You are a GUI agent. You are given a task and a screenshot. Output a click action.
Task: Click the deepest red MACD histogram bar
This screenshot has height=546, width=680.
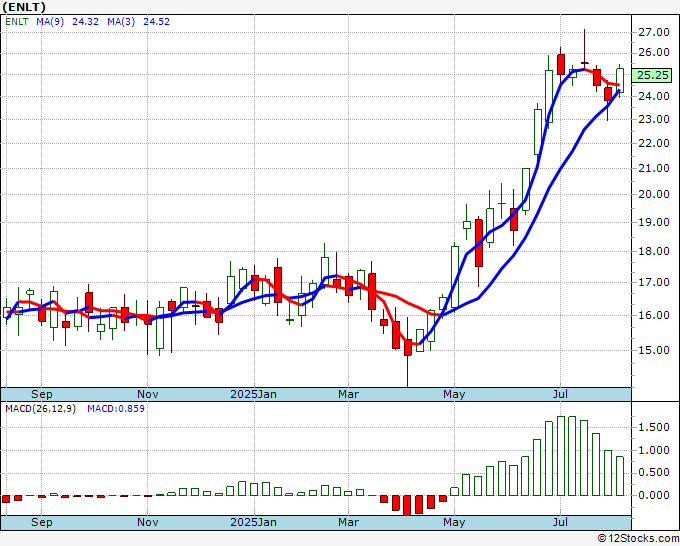pos(407,505)
